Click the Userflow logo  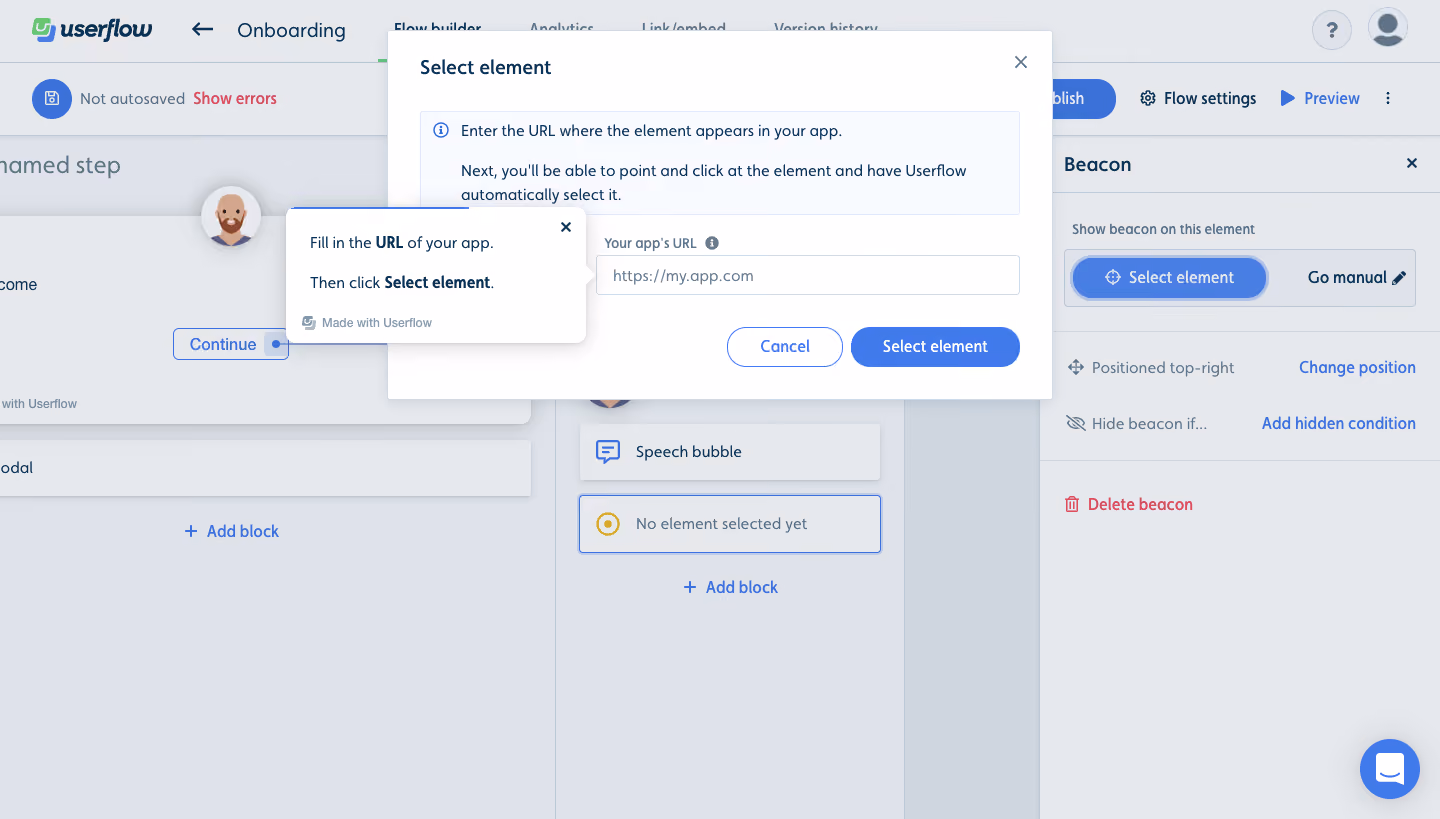point(92,29)
